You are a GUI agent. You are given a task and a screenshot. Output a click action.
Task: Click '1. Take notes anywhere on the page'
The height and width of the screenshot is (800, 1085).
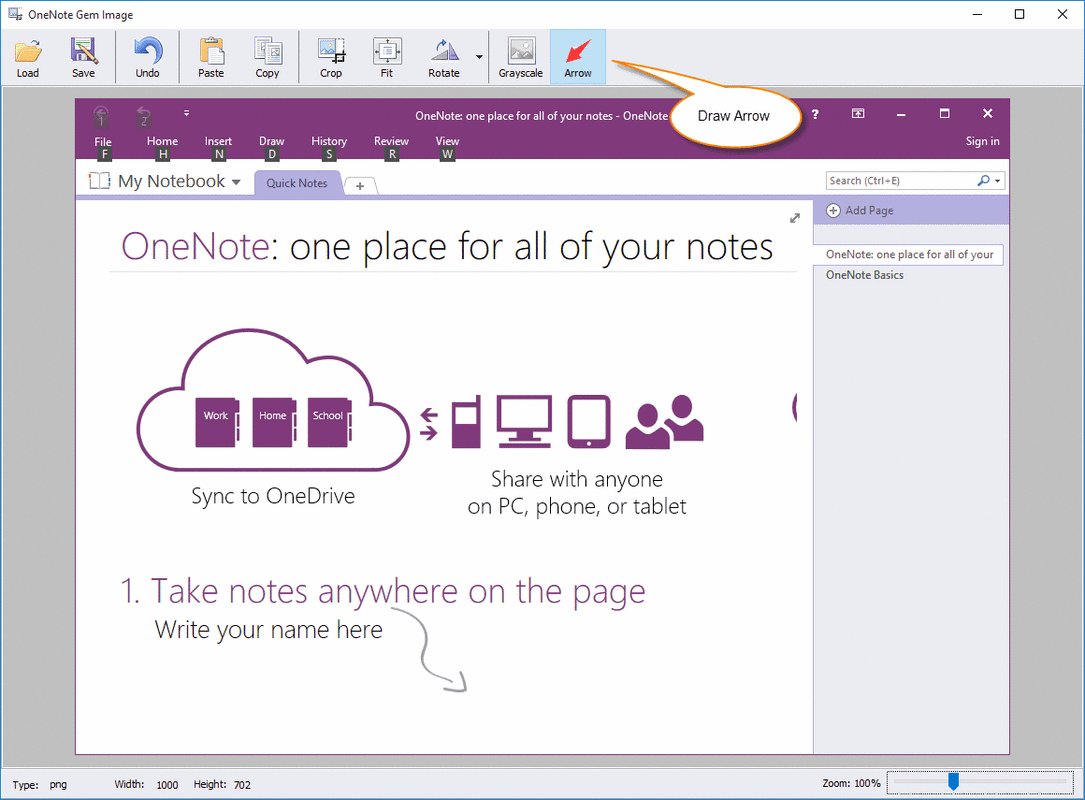point(383,592)
